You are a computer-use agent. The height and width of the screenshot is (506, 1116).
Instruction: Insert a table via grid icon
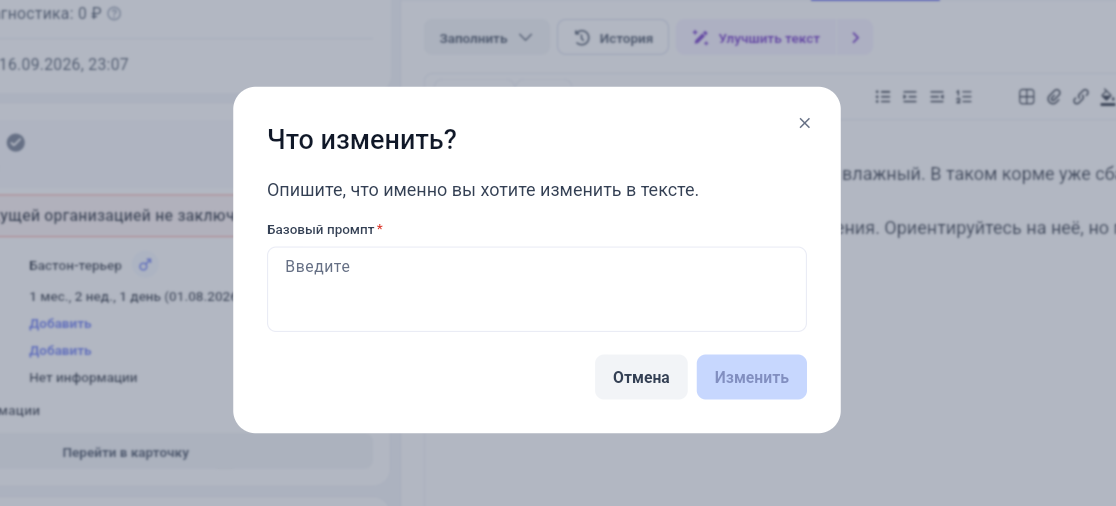point(1026,97)
